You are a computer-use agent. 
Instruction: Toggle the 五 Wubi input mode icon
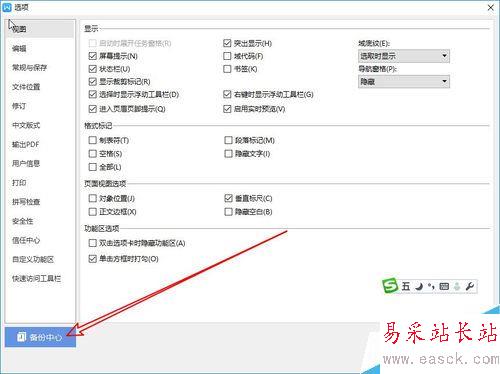pyautogui.click(x=406, y=286)
